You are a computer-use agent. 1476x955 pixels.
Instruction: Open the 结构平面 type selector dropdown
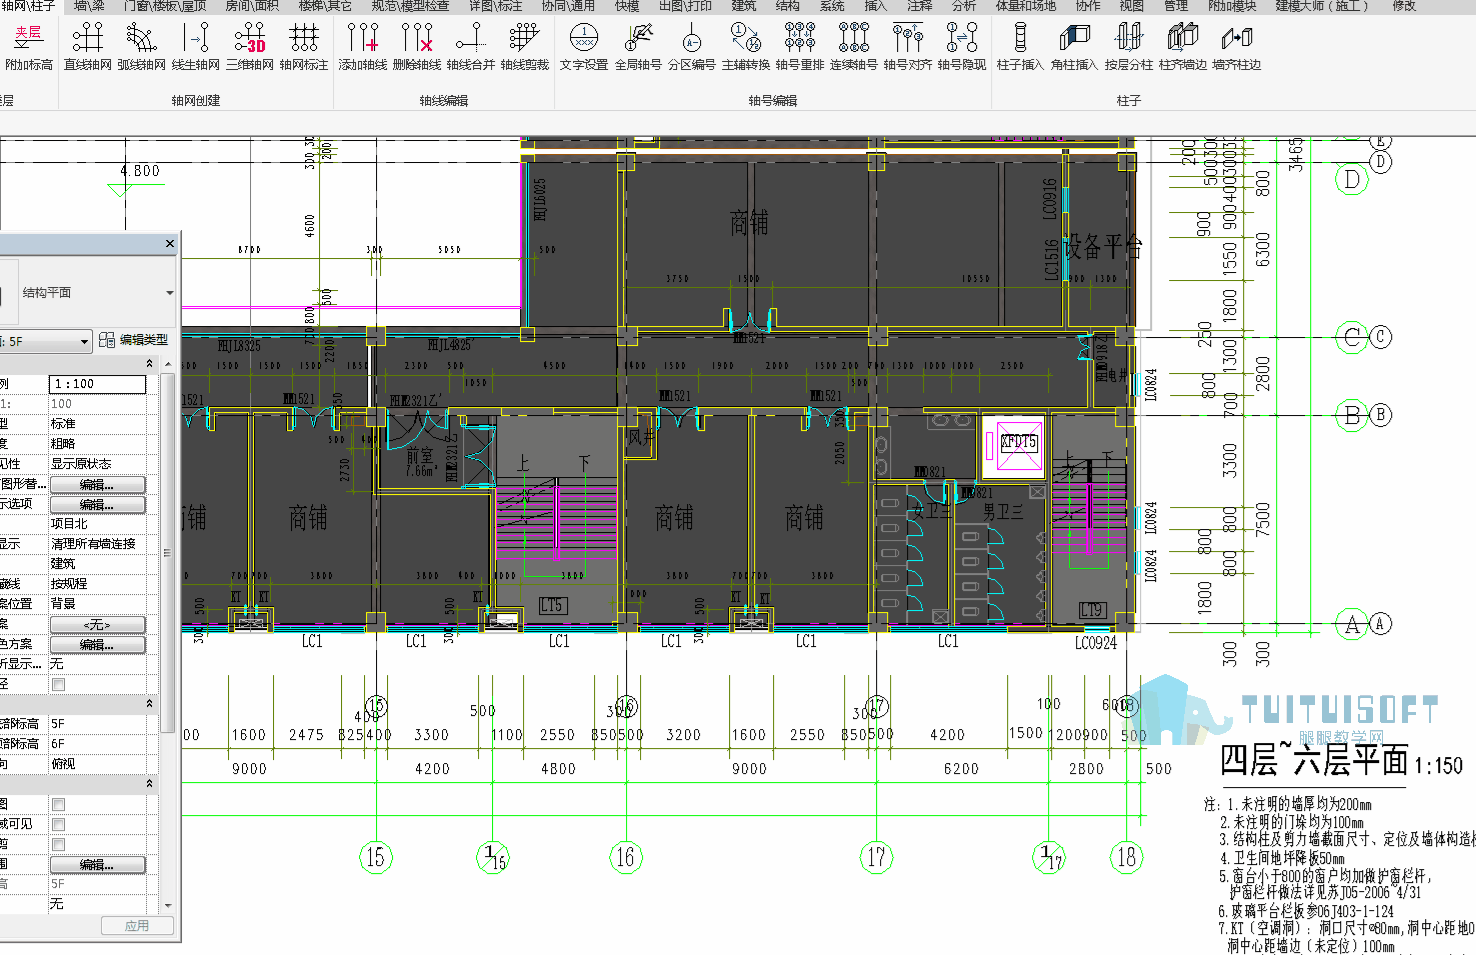(169, 293)
